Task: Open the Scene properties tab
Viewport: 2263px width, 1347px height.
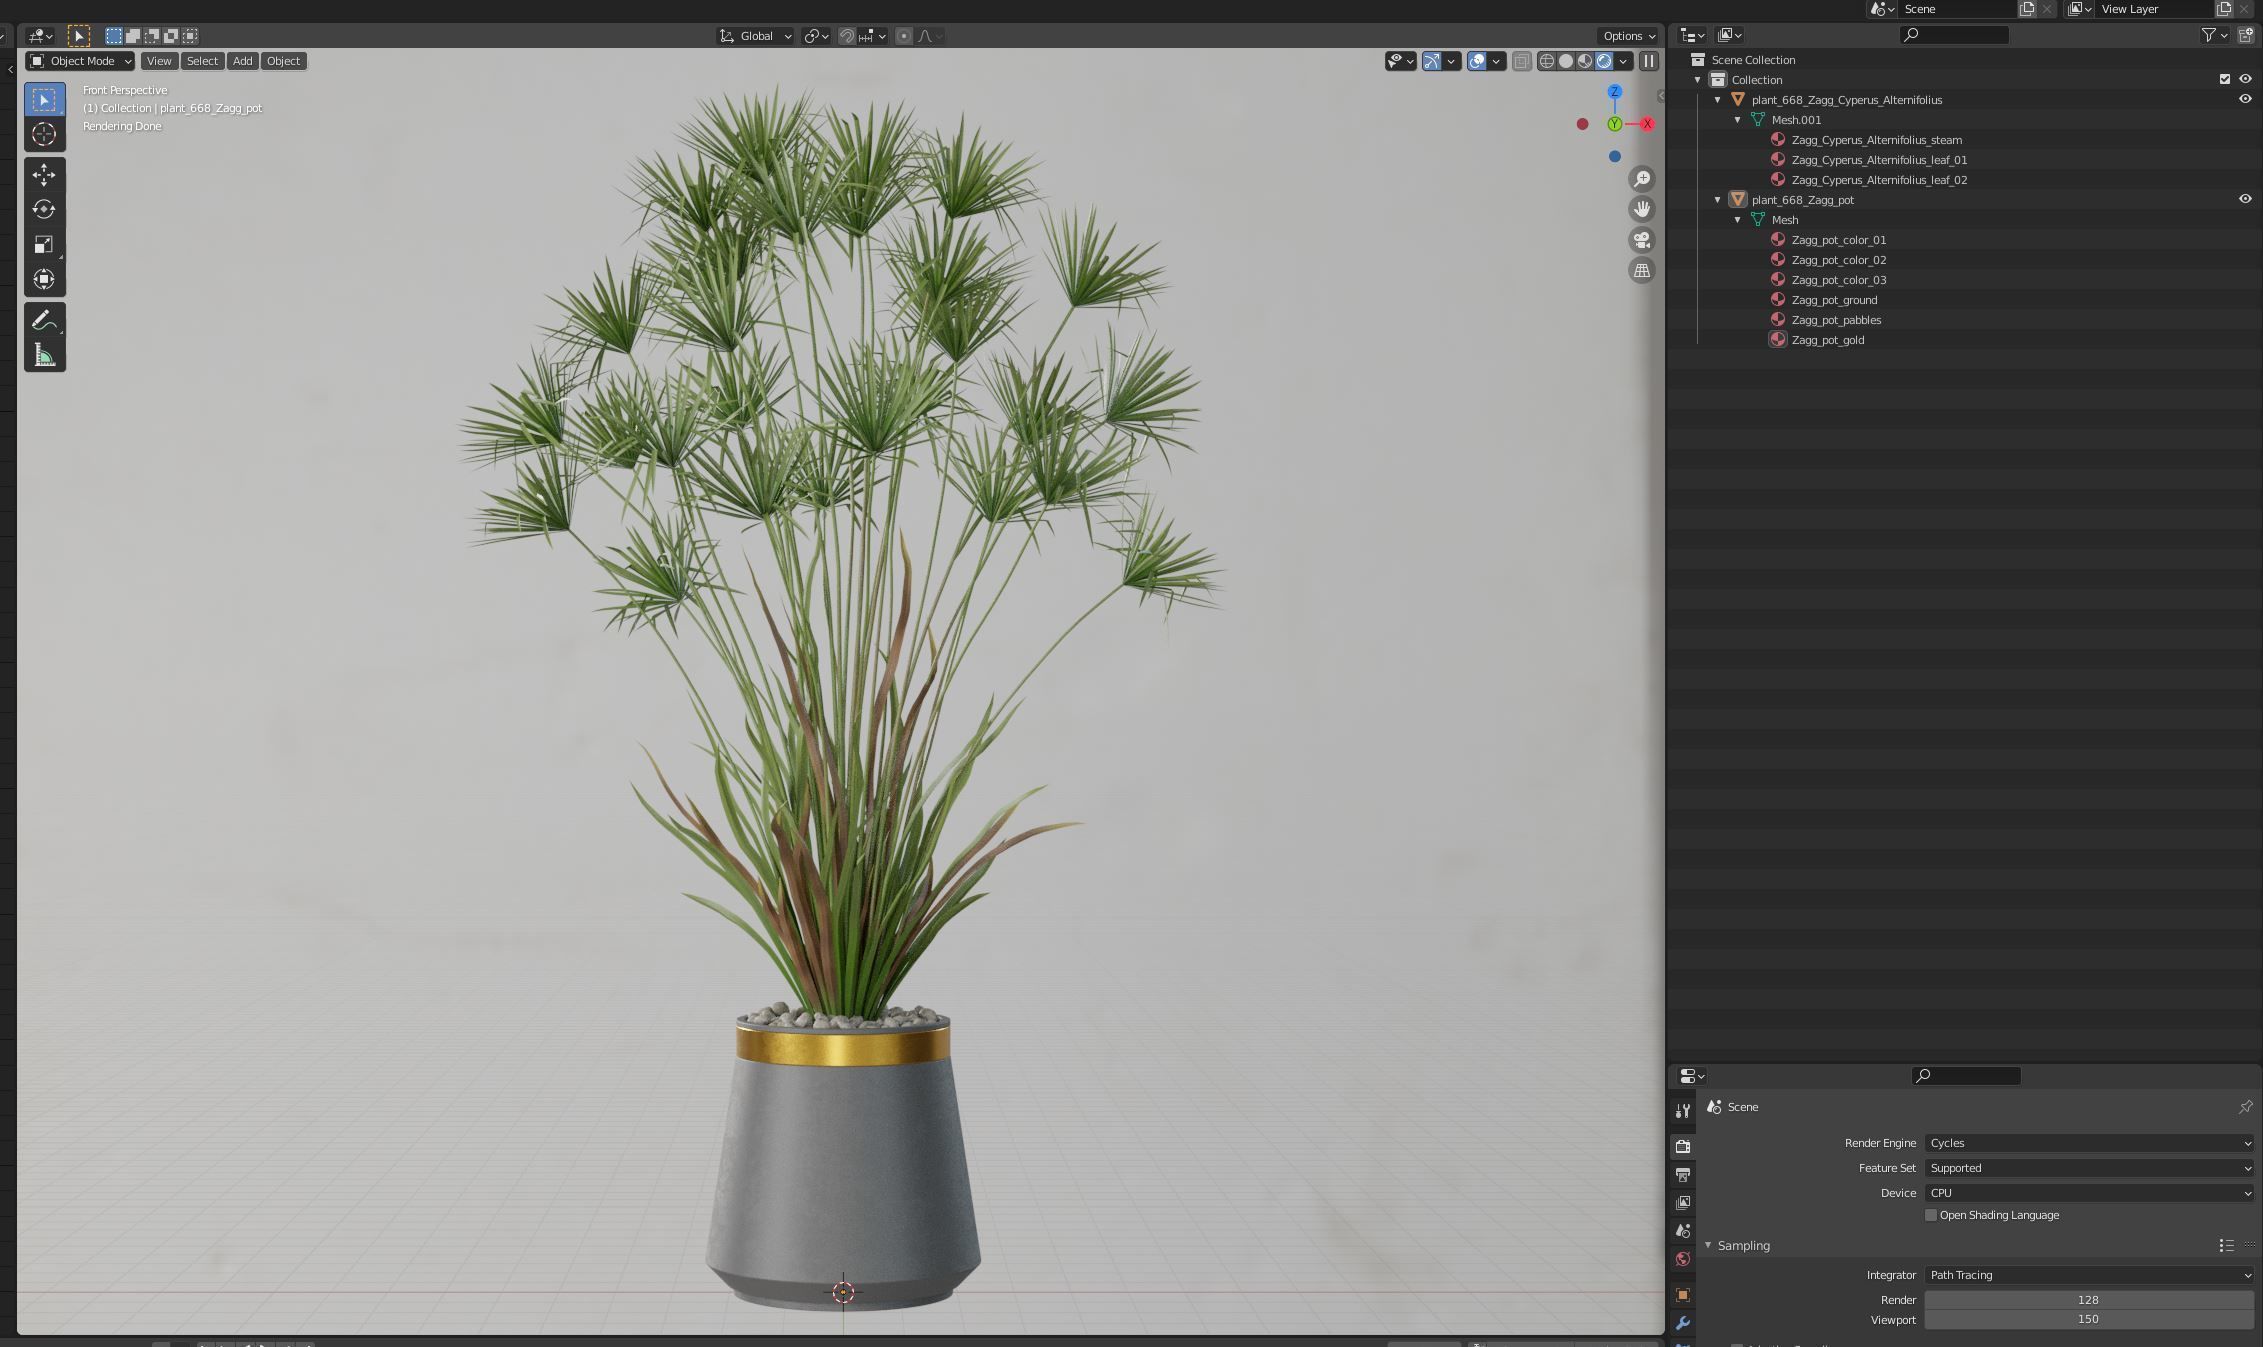Action: [x=1683, y=1230]
